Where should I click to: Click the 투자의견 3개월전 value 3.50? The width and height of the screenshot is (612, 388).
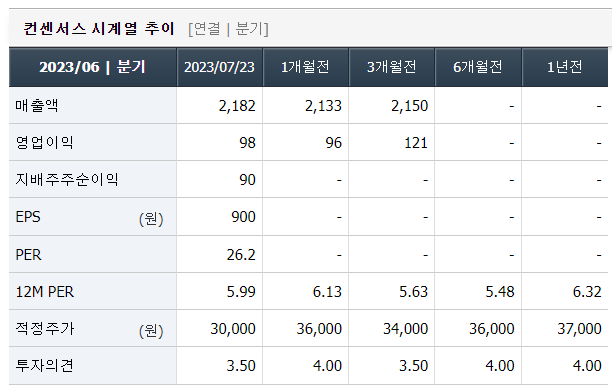click(x=414, y=366)
